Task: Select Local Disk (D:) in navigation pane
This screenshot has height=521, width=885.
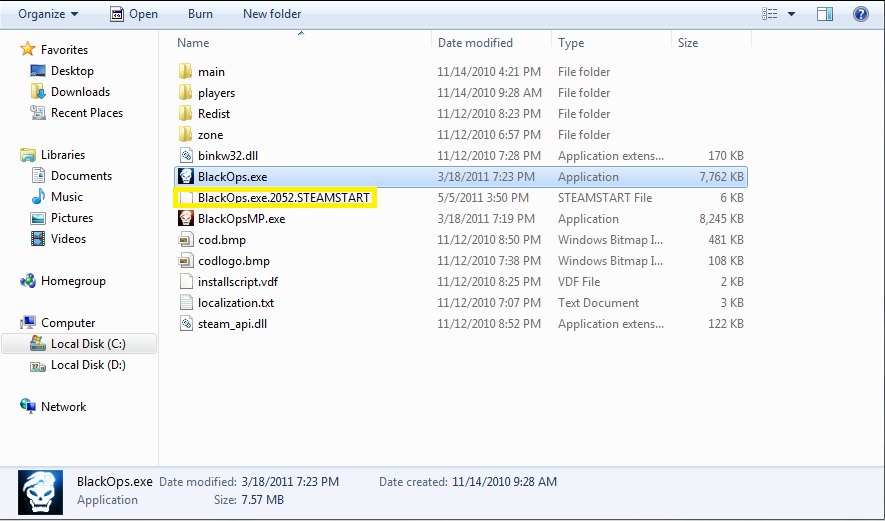Action: (88, 365)
